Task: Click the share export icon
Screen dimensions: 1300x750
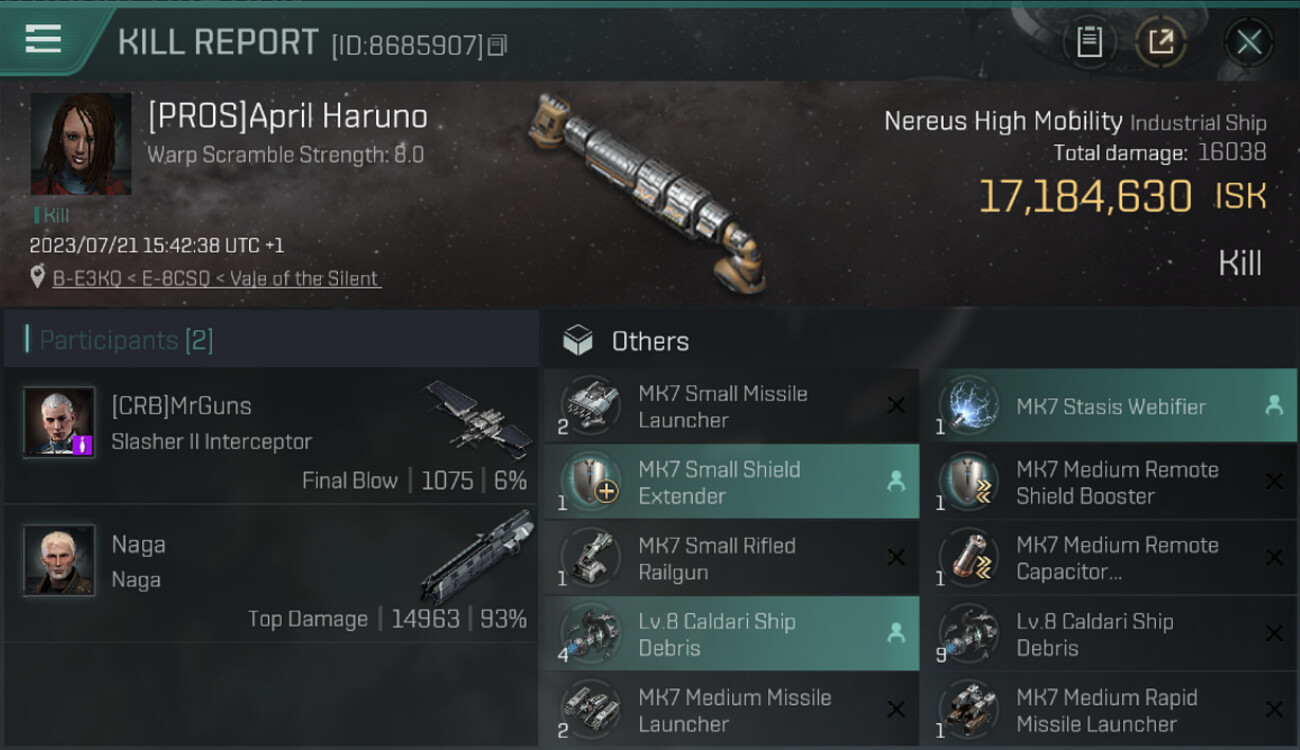Action: pyautogui.click(x=1161, y=42)
